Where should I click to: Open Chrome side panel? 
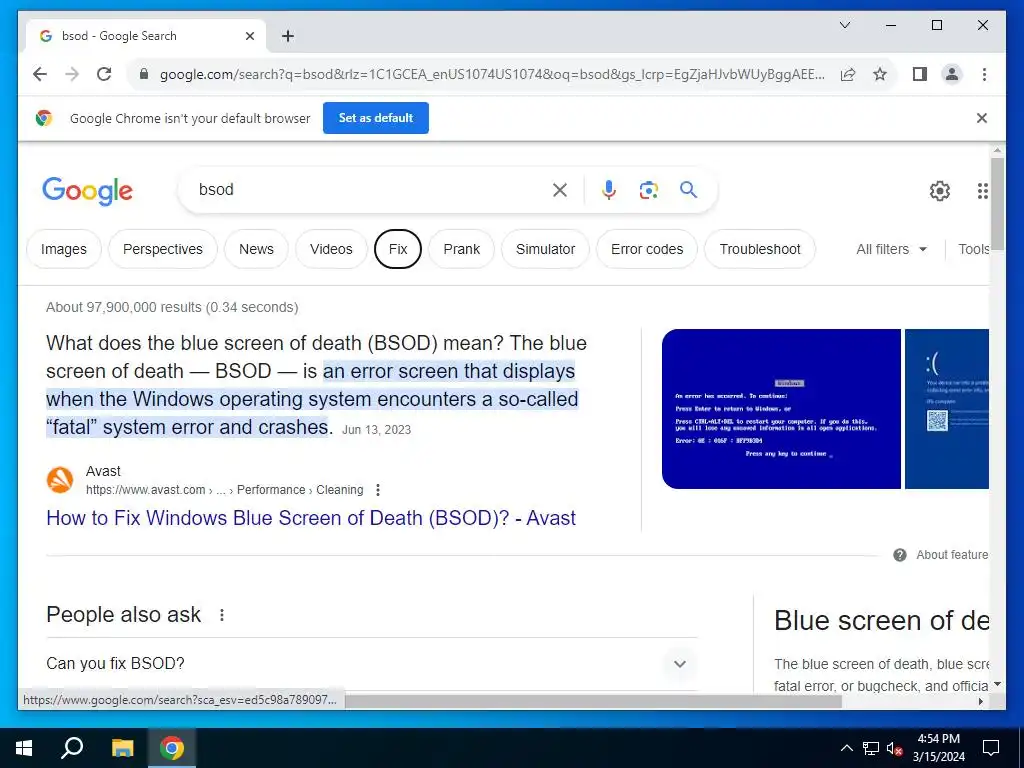click(x=920, y=74)
